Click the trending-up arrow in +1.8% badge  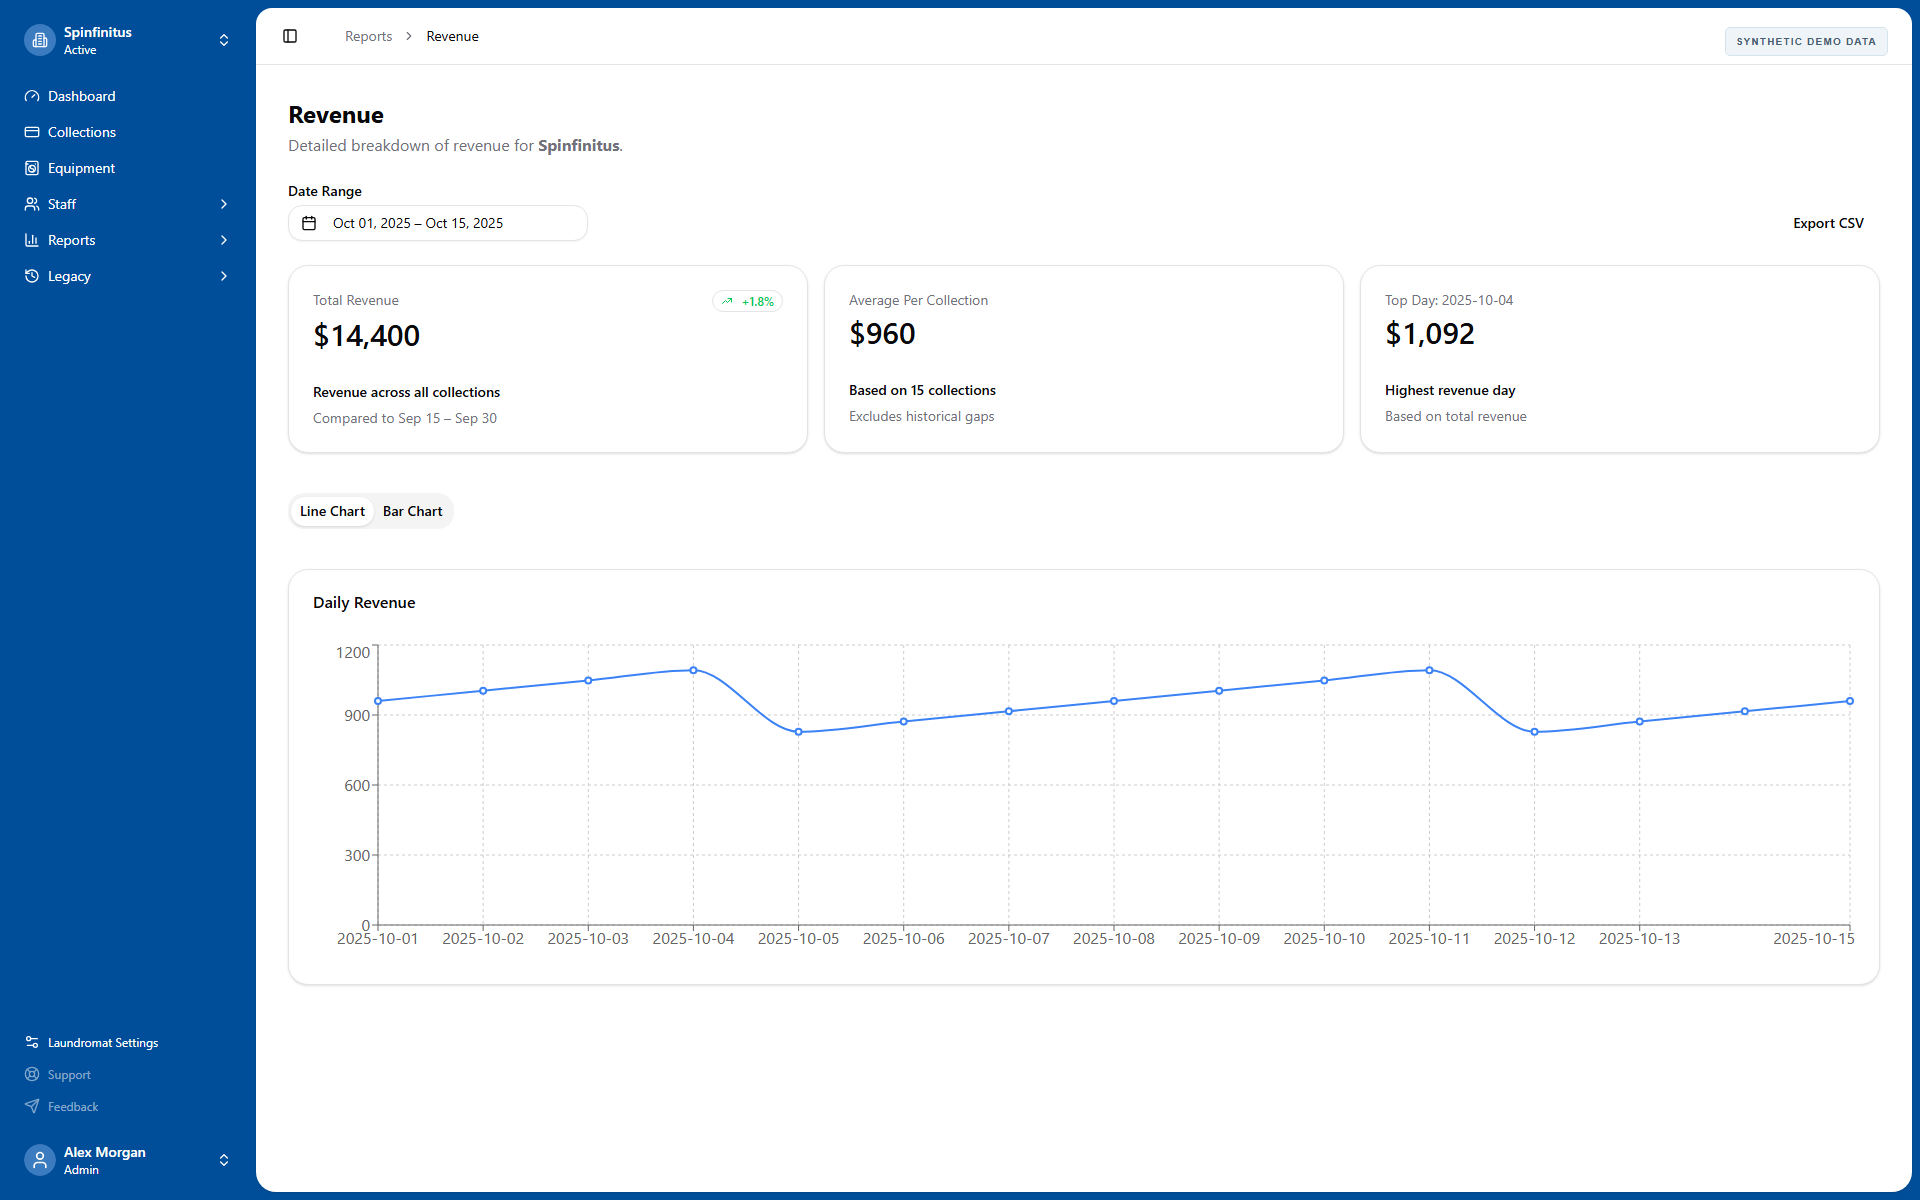click(x=727, y=301)
